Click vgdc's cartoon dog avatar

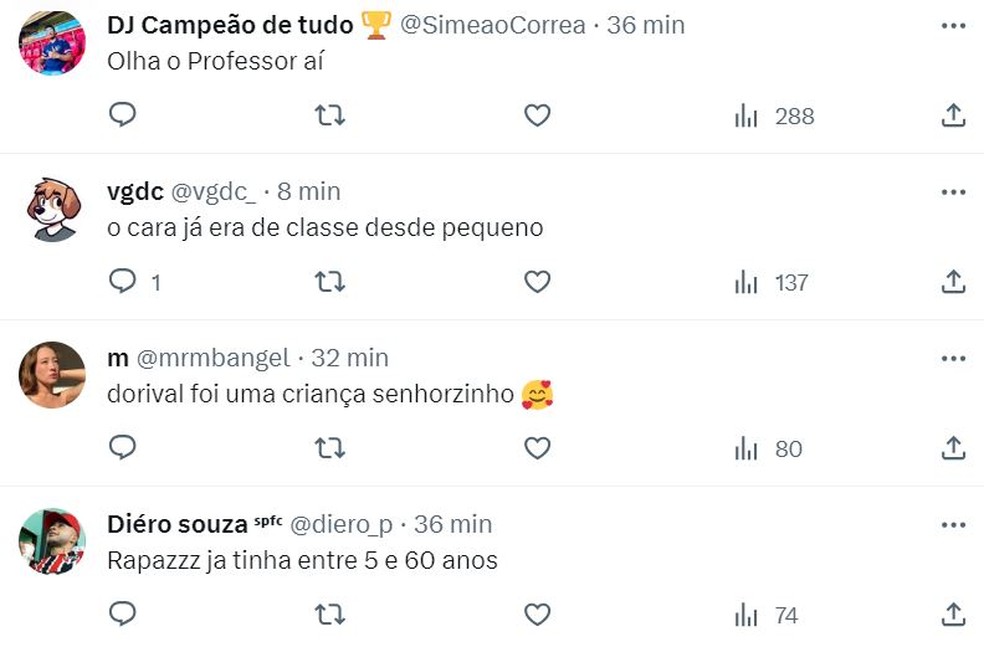point(53,210)
